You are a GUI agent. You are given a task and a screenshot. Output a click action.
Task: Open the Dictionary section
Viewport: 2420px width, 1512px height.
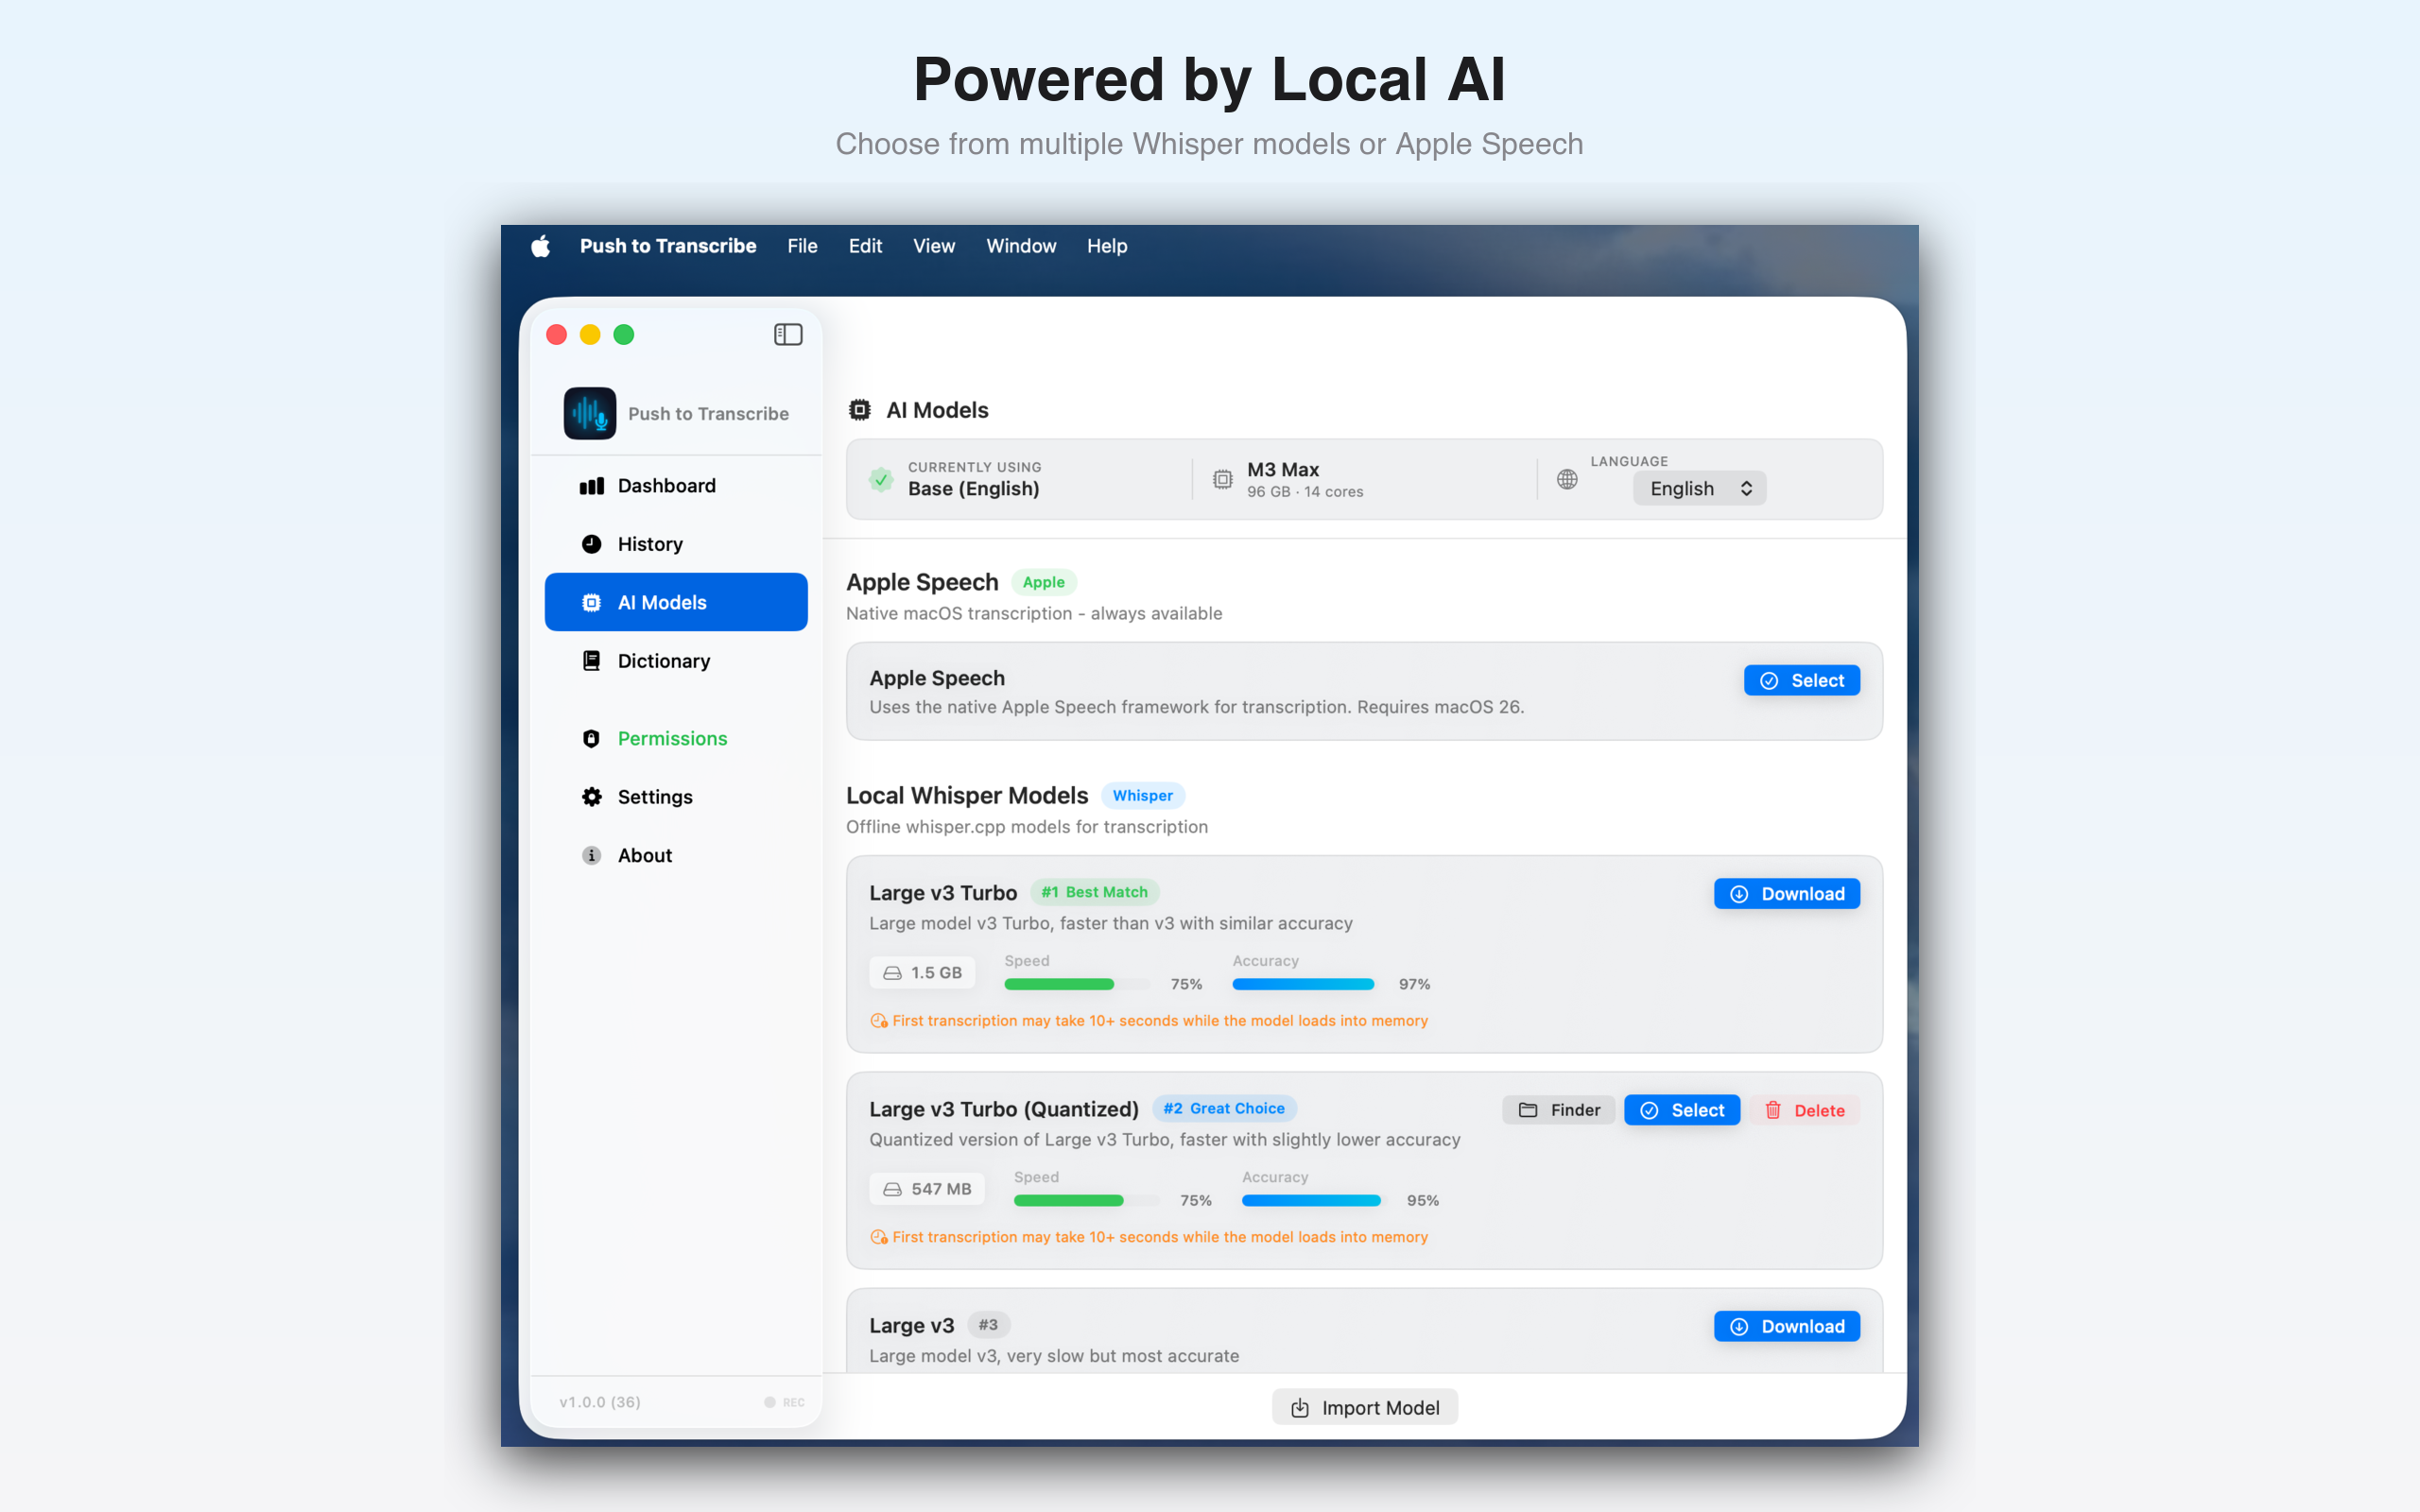(x=663, y=660)
